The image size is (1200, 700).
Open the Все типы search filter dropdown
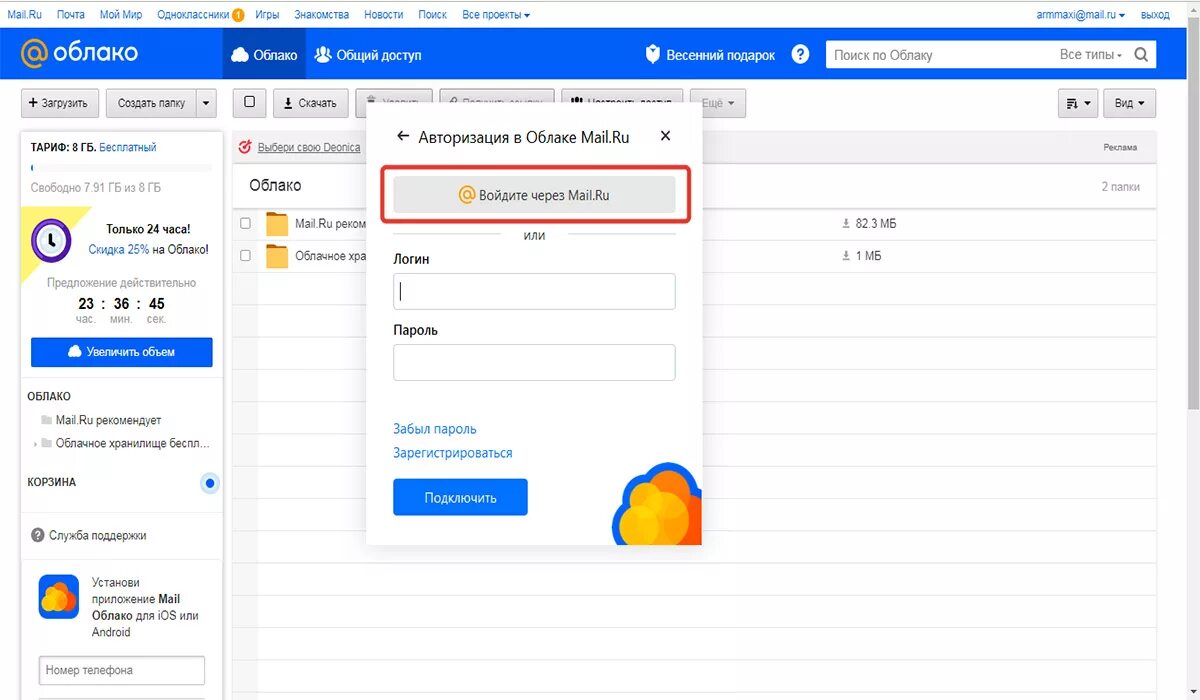click(1091, 55)
